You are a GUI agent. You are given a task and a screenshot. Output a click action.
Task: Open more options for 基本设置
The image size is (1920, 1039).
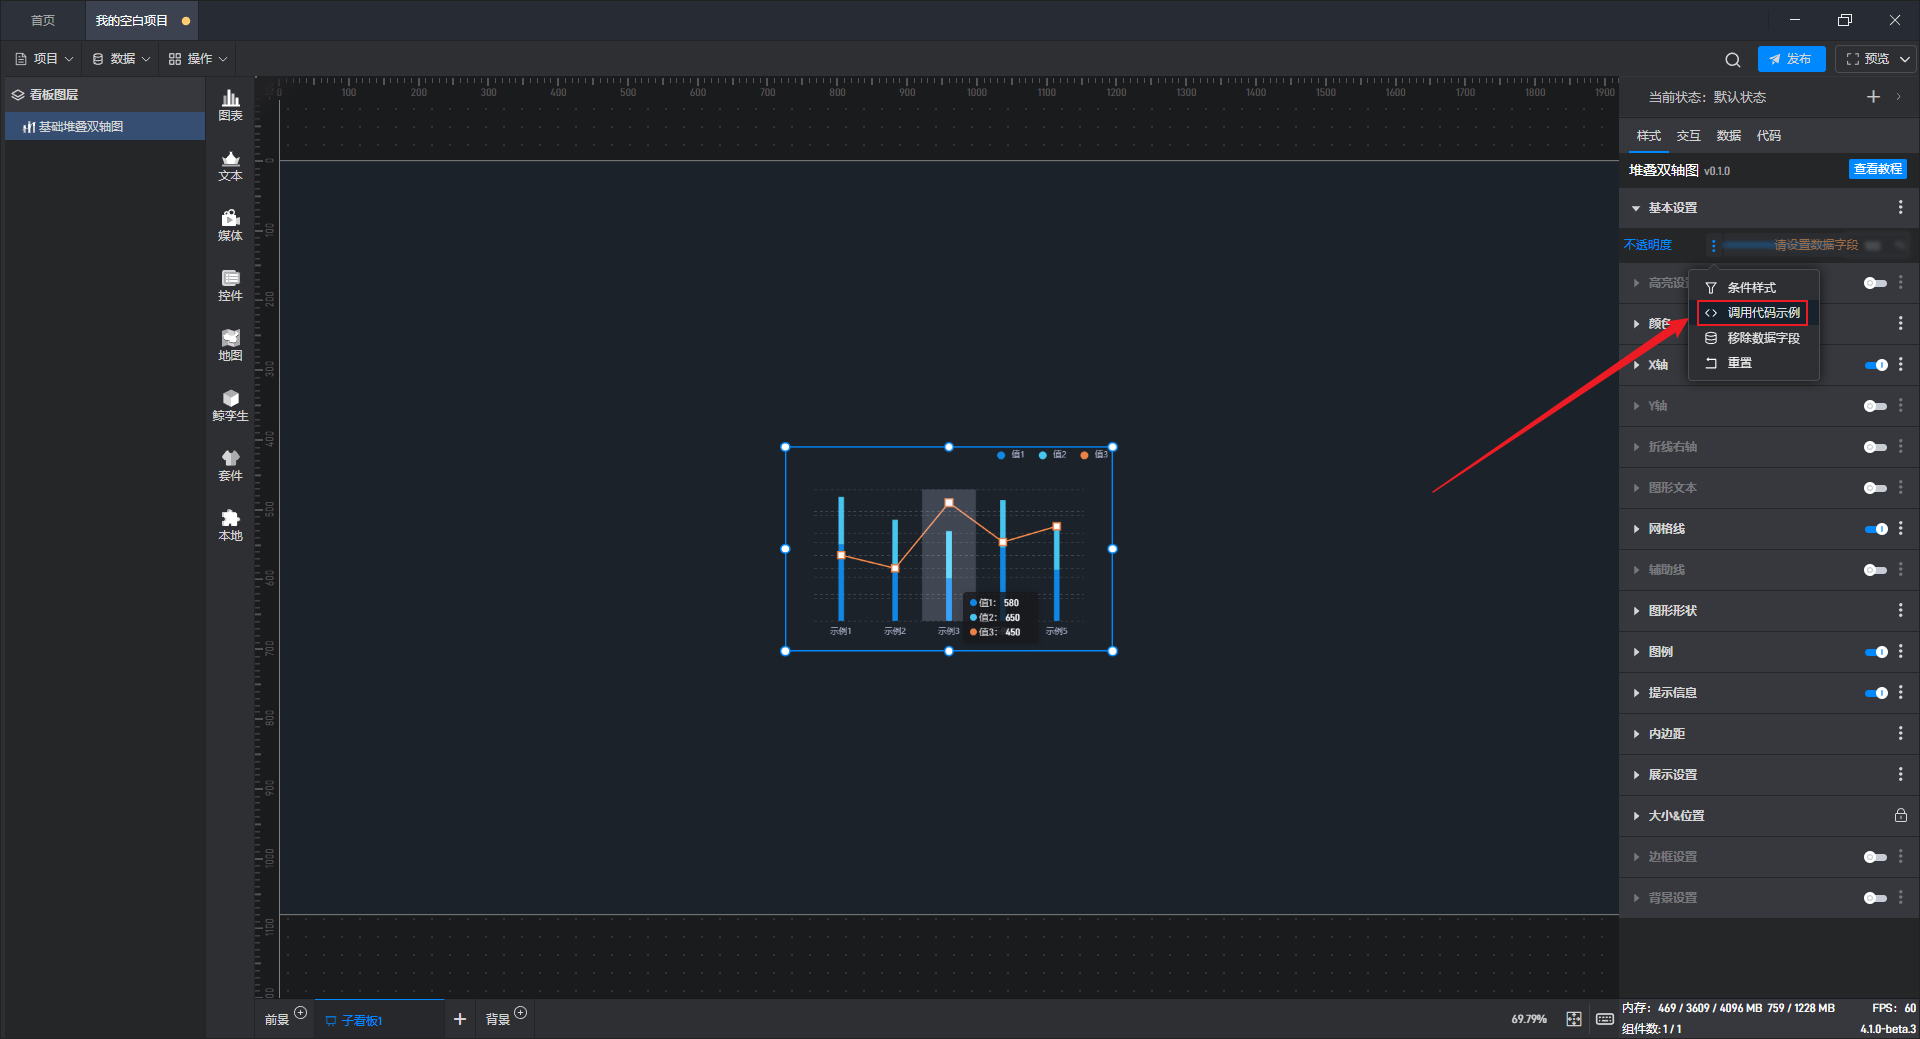[1900, 207]
